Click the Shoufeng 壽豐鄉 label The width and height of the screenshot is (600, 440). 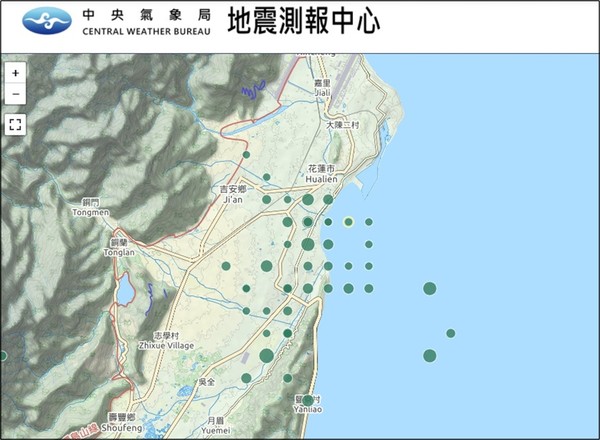pyautogui.click(x=122, y=423)
